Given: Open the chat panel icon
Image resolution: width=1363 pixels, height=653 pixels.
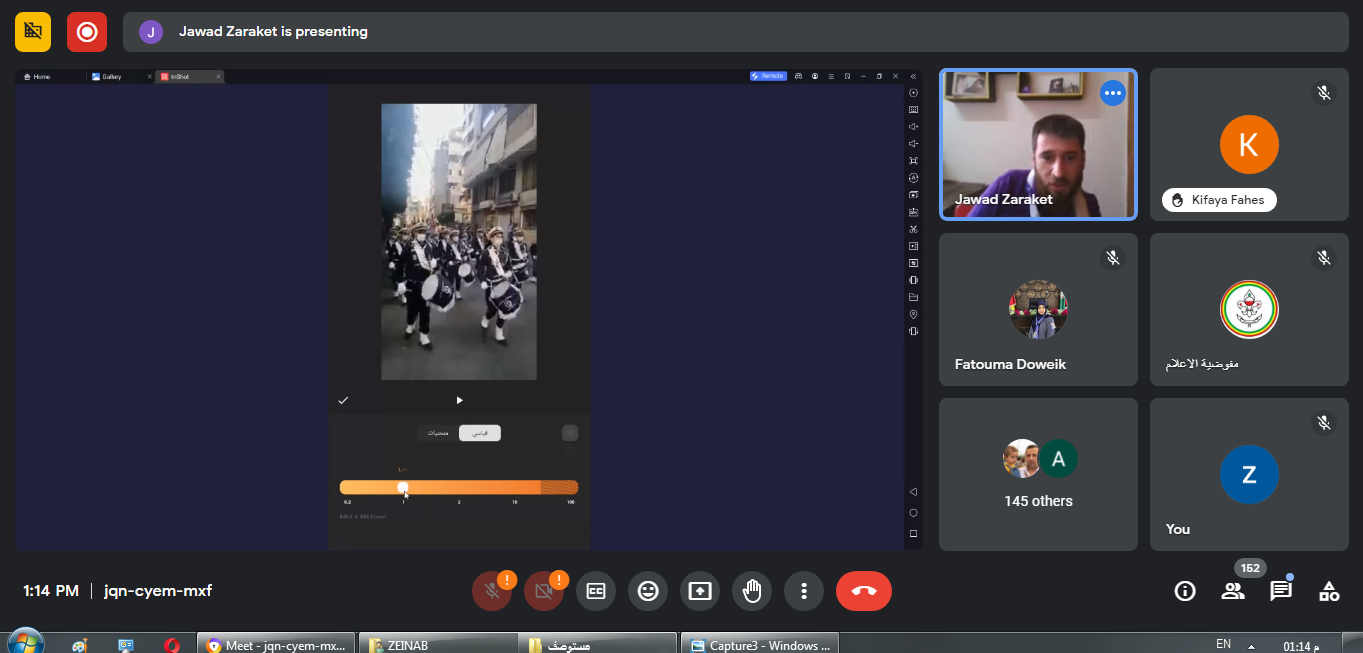Looking at the screenshot, I should click(1281, 591).
